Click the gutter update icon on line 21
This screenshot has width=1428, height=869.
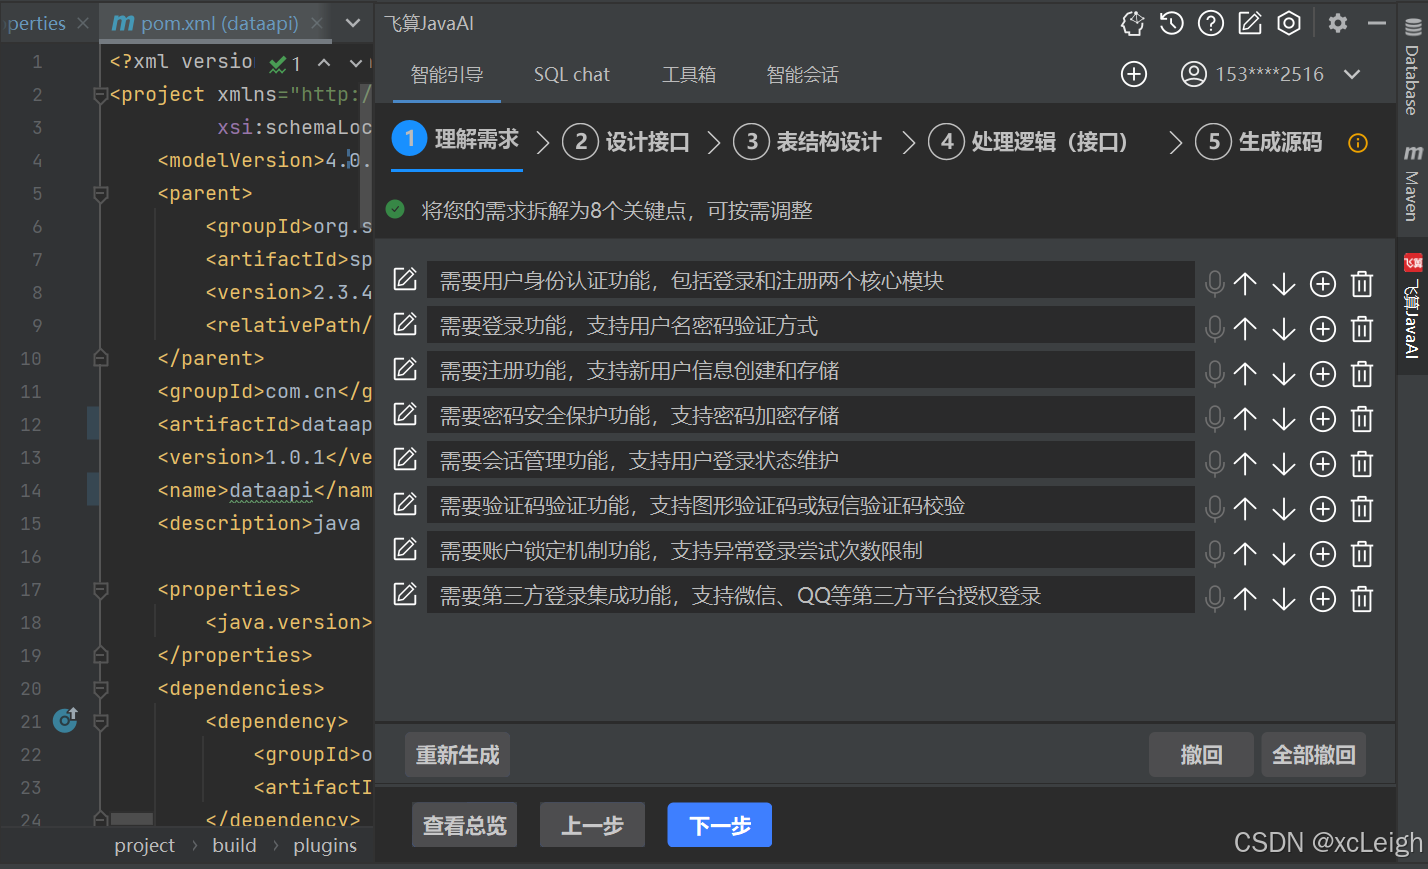[66, 719]
